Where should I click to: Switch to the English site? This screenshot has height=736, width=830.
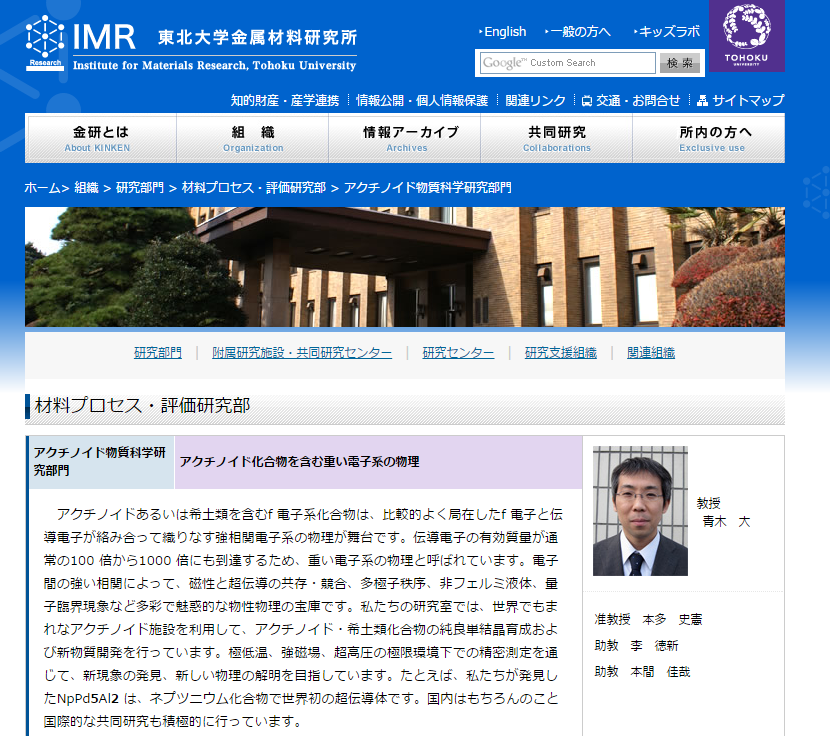pyautogui.click(x=504, y=31)
